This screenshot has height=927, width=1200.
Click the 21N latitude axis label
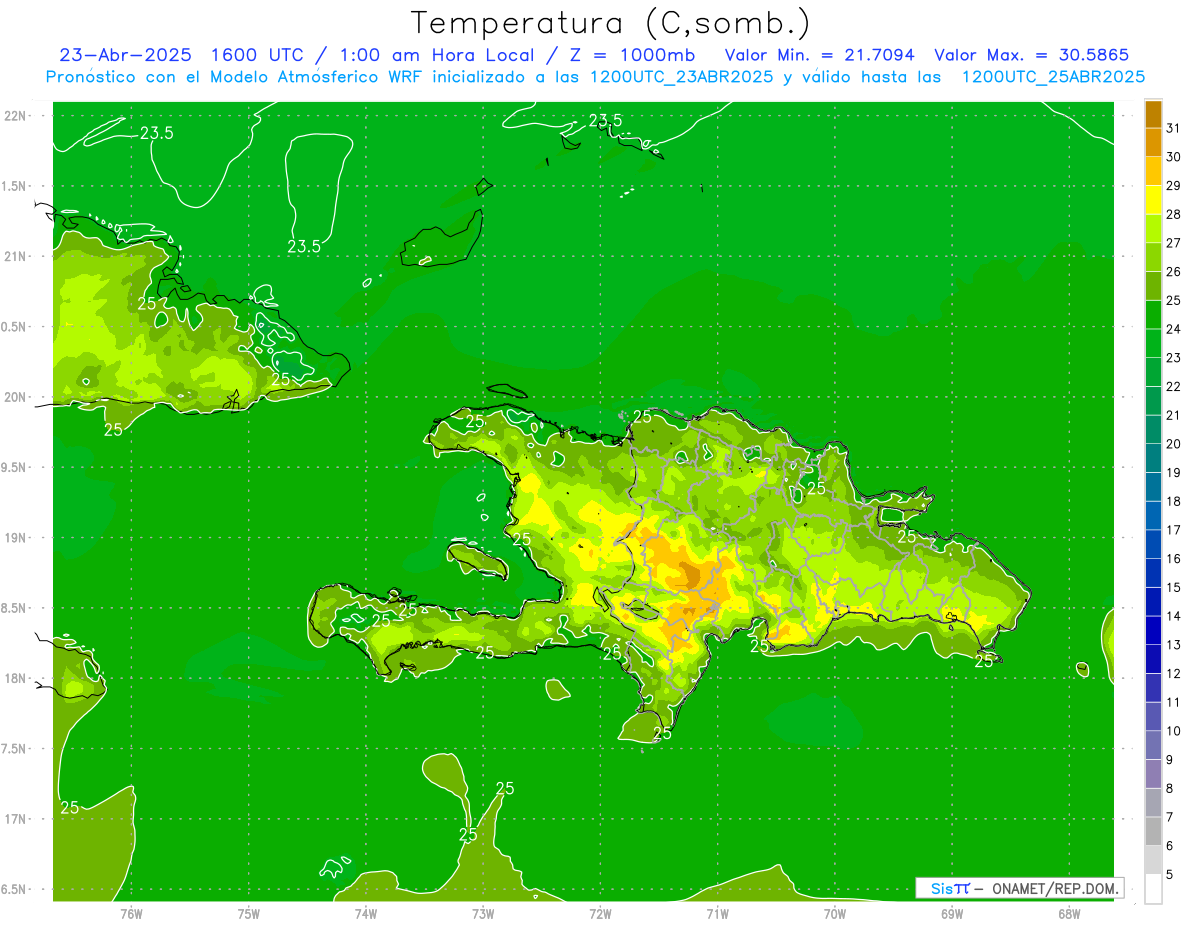click(15, 257)
